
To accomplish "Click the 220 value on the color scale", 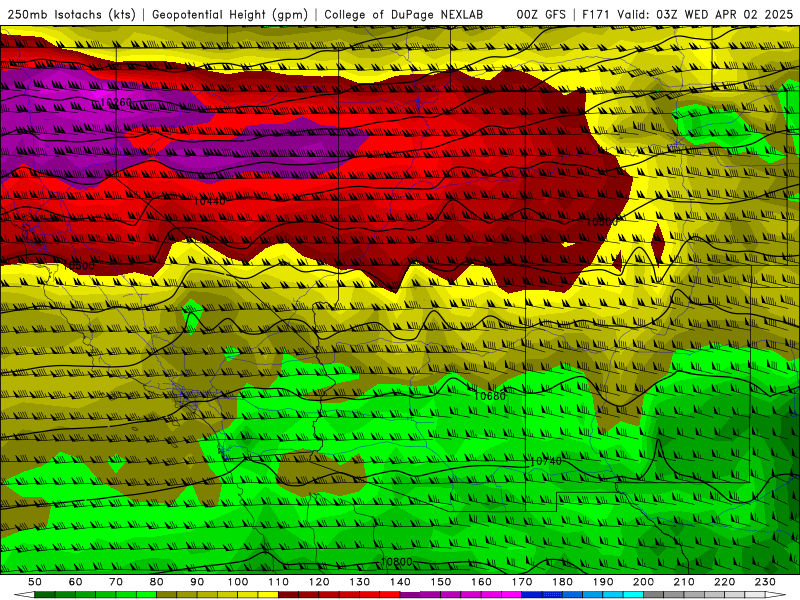I will pos(724,582).
